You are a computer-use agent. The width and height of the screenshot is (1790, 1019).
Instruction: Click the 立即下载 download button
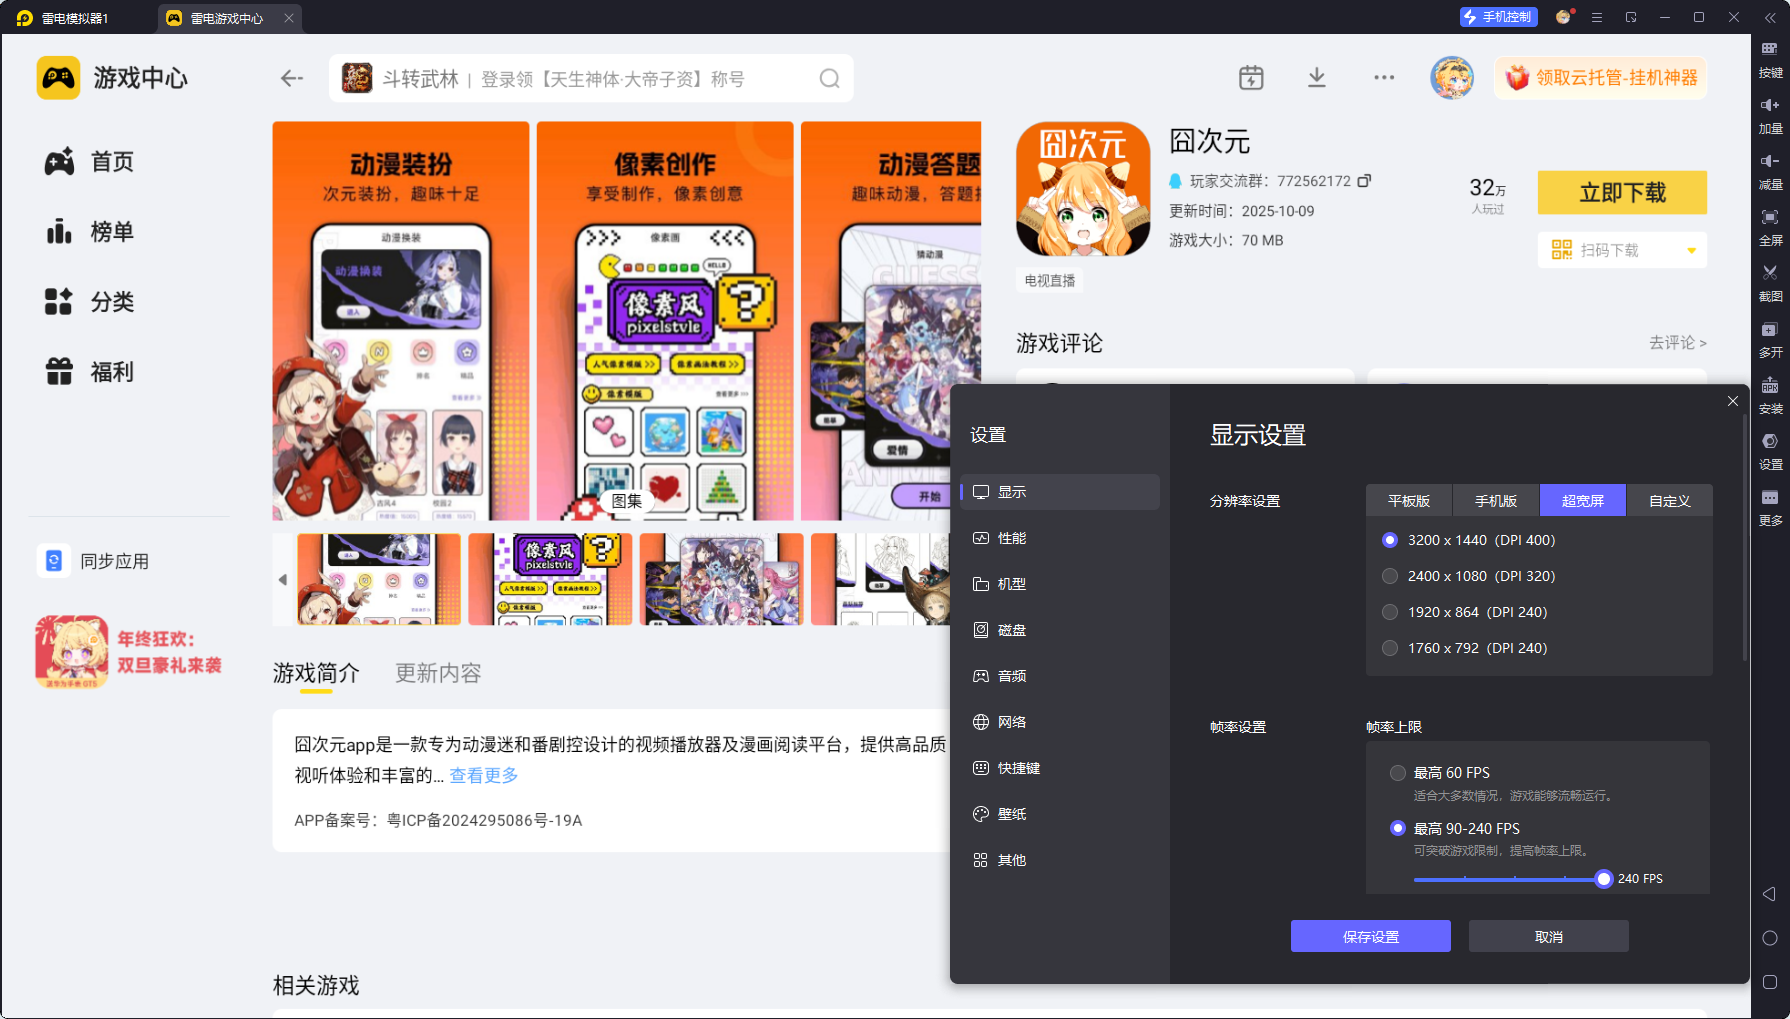coord(1622,192)
